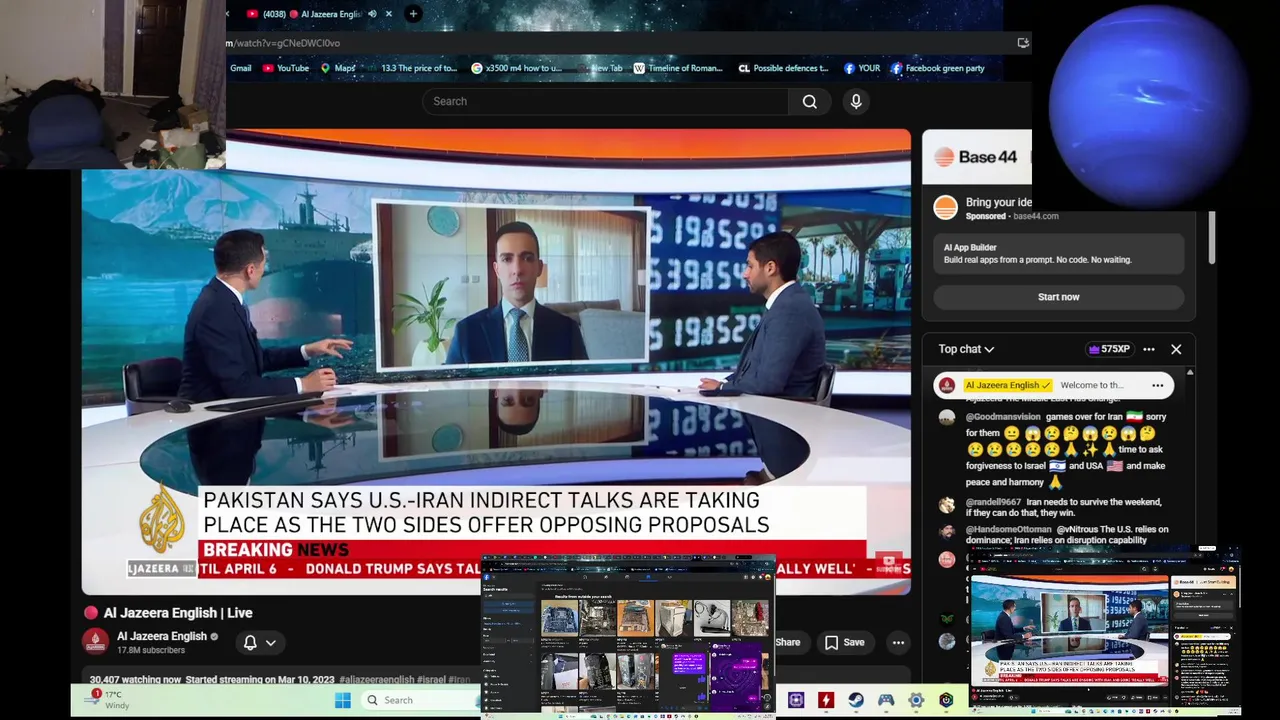
Task: Expand the subscription notification dropdown arrow
Action: pyautogui.click(x=270, y=642)
